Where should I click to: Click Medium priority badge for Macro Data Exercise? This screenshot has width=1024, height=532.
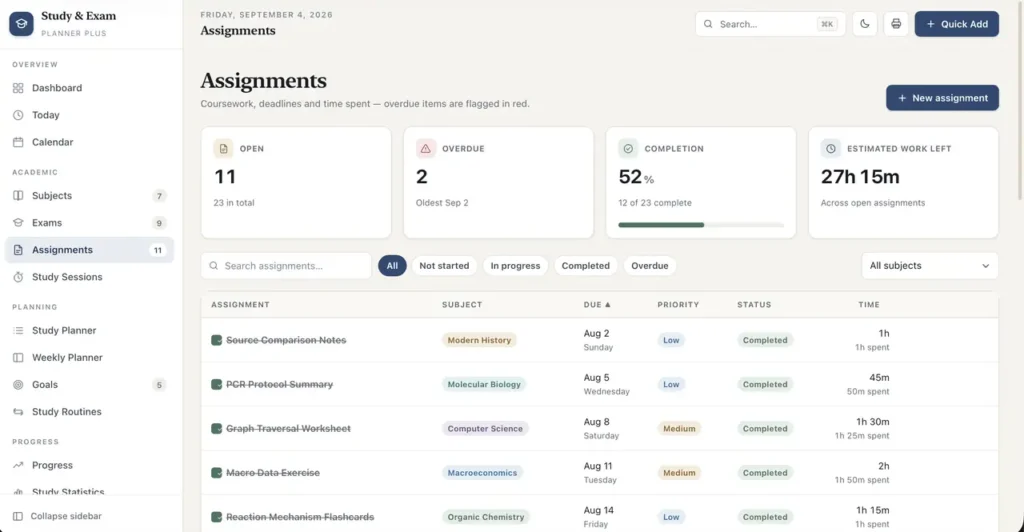pyautogui.click(x=679, y=473)
